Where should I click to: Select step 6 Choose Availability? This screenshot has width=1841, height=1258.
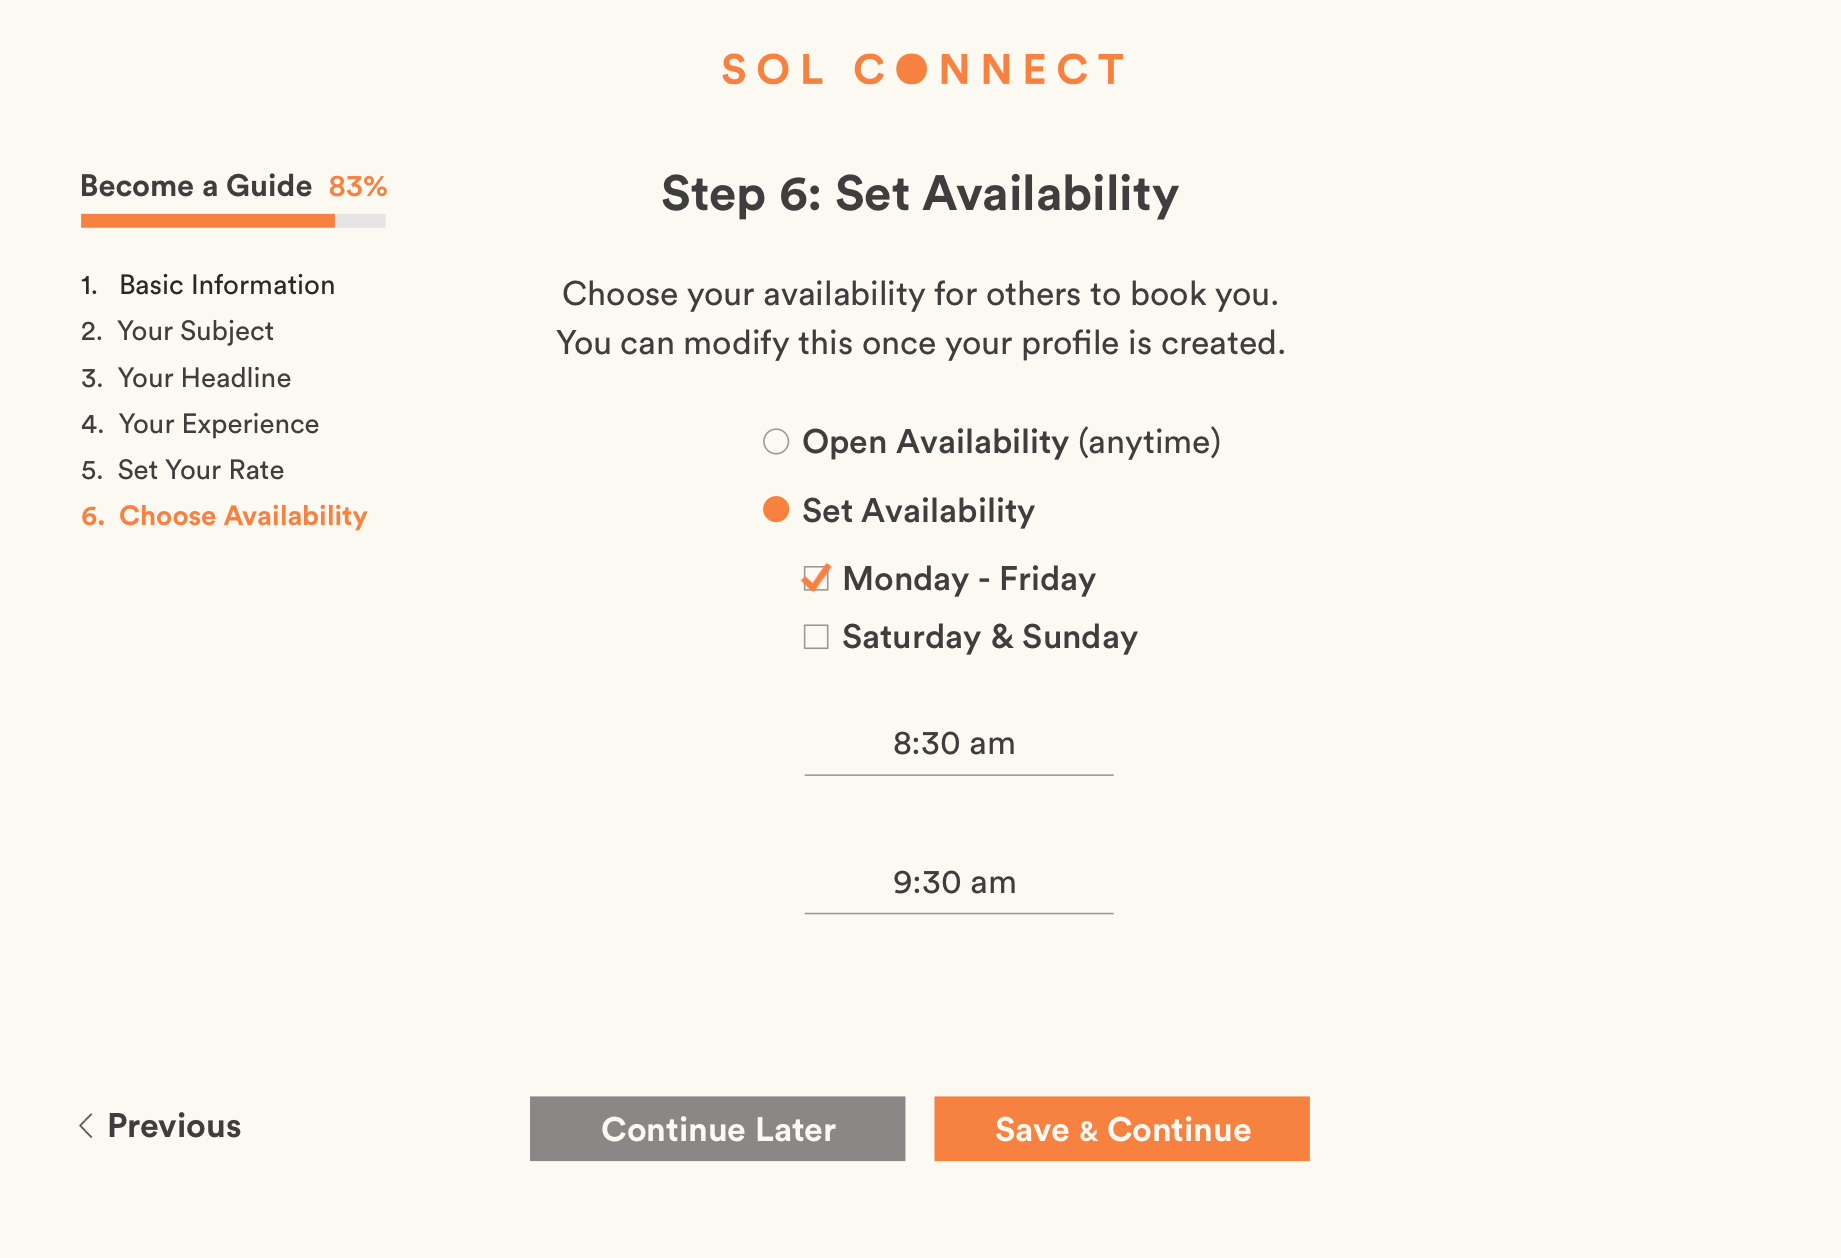coord(243,516)
